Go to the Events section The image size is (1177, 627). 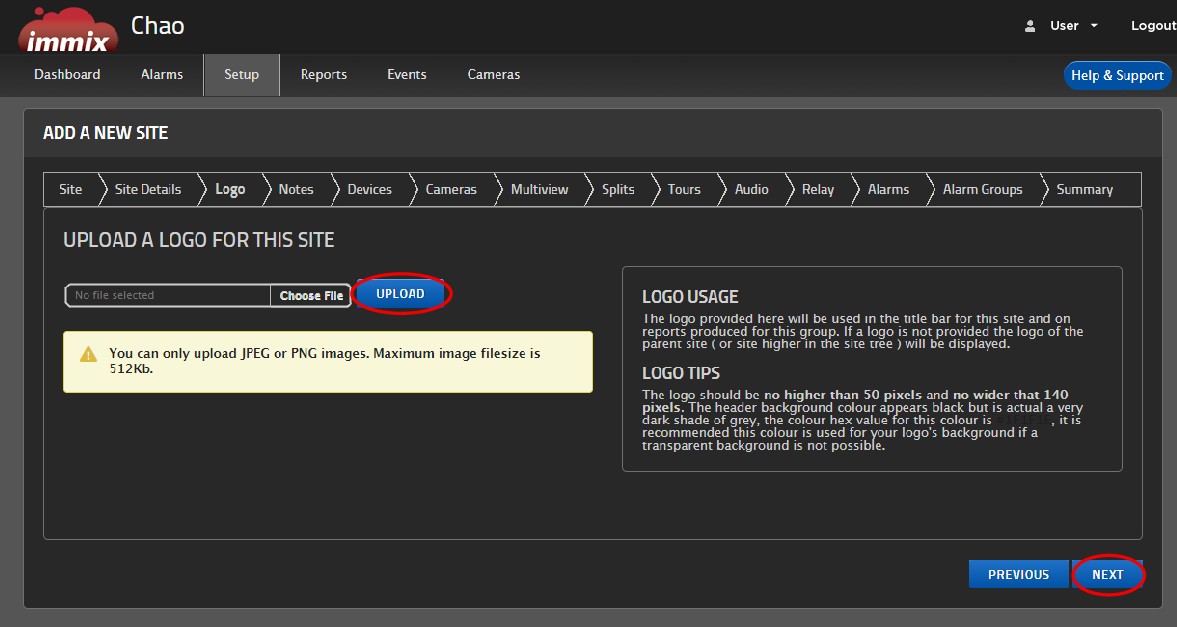406,74
